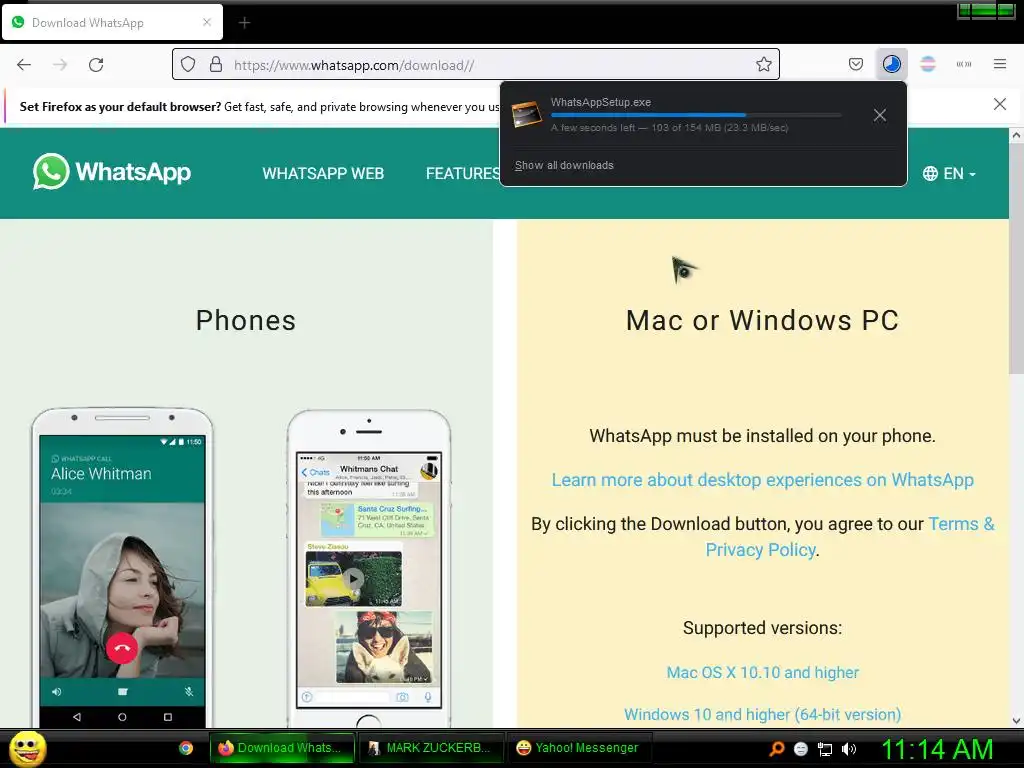Click the WhatsApp logo in header

point(112,172)
